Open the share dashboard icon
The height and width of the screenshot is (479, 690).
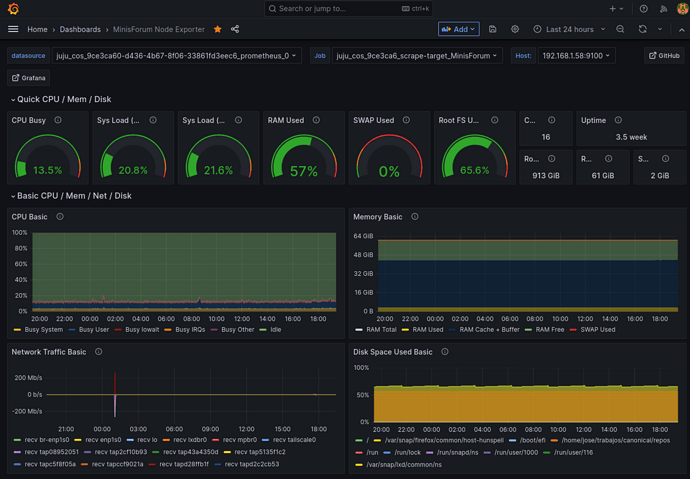point(235,29)
